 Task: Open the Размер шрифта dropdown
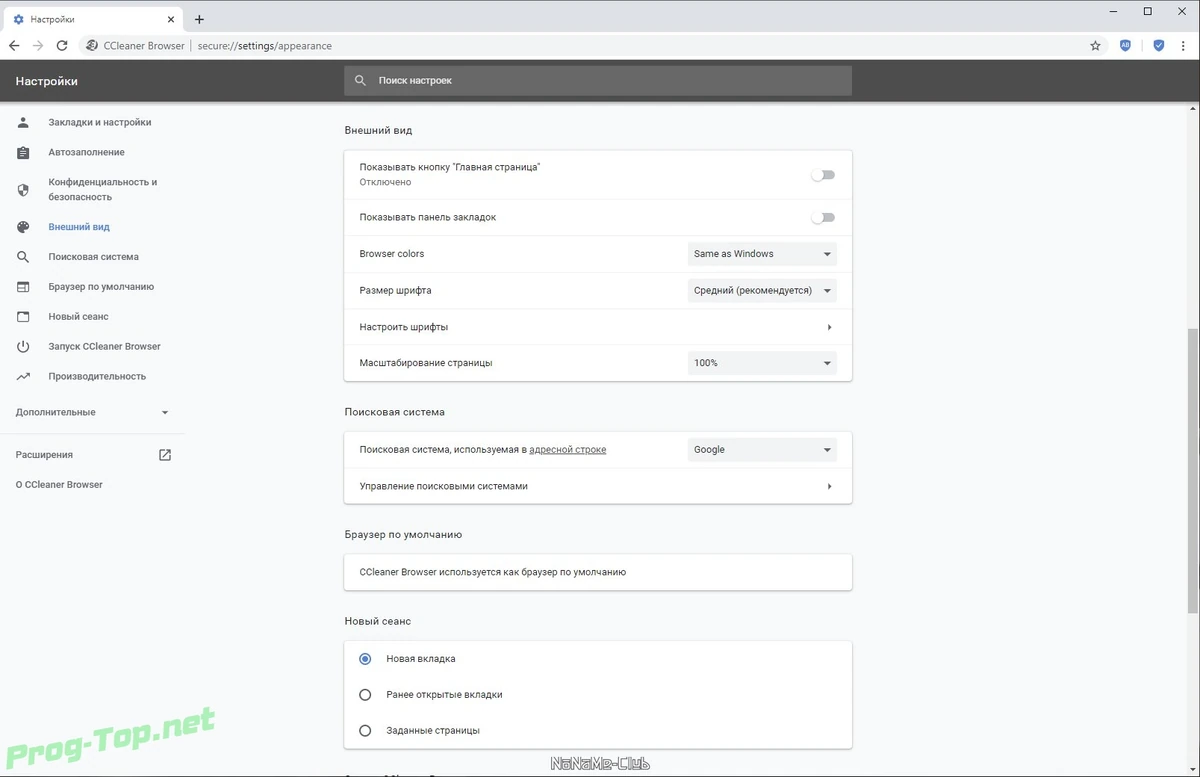tap(762, 291)
